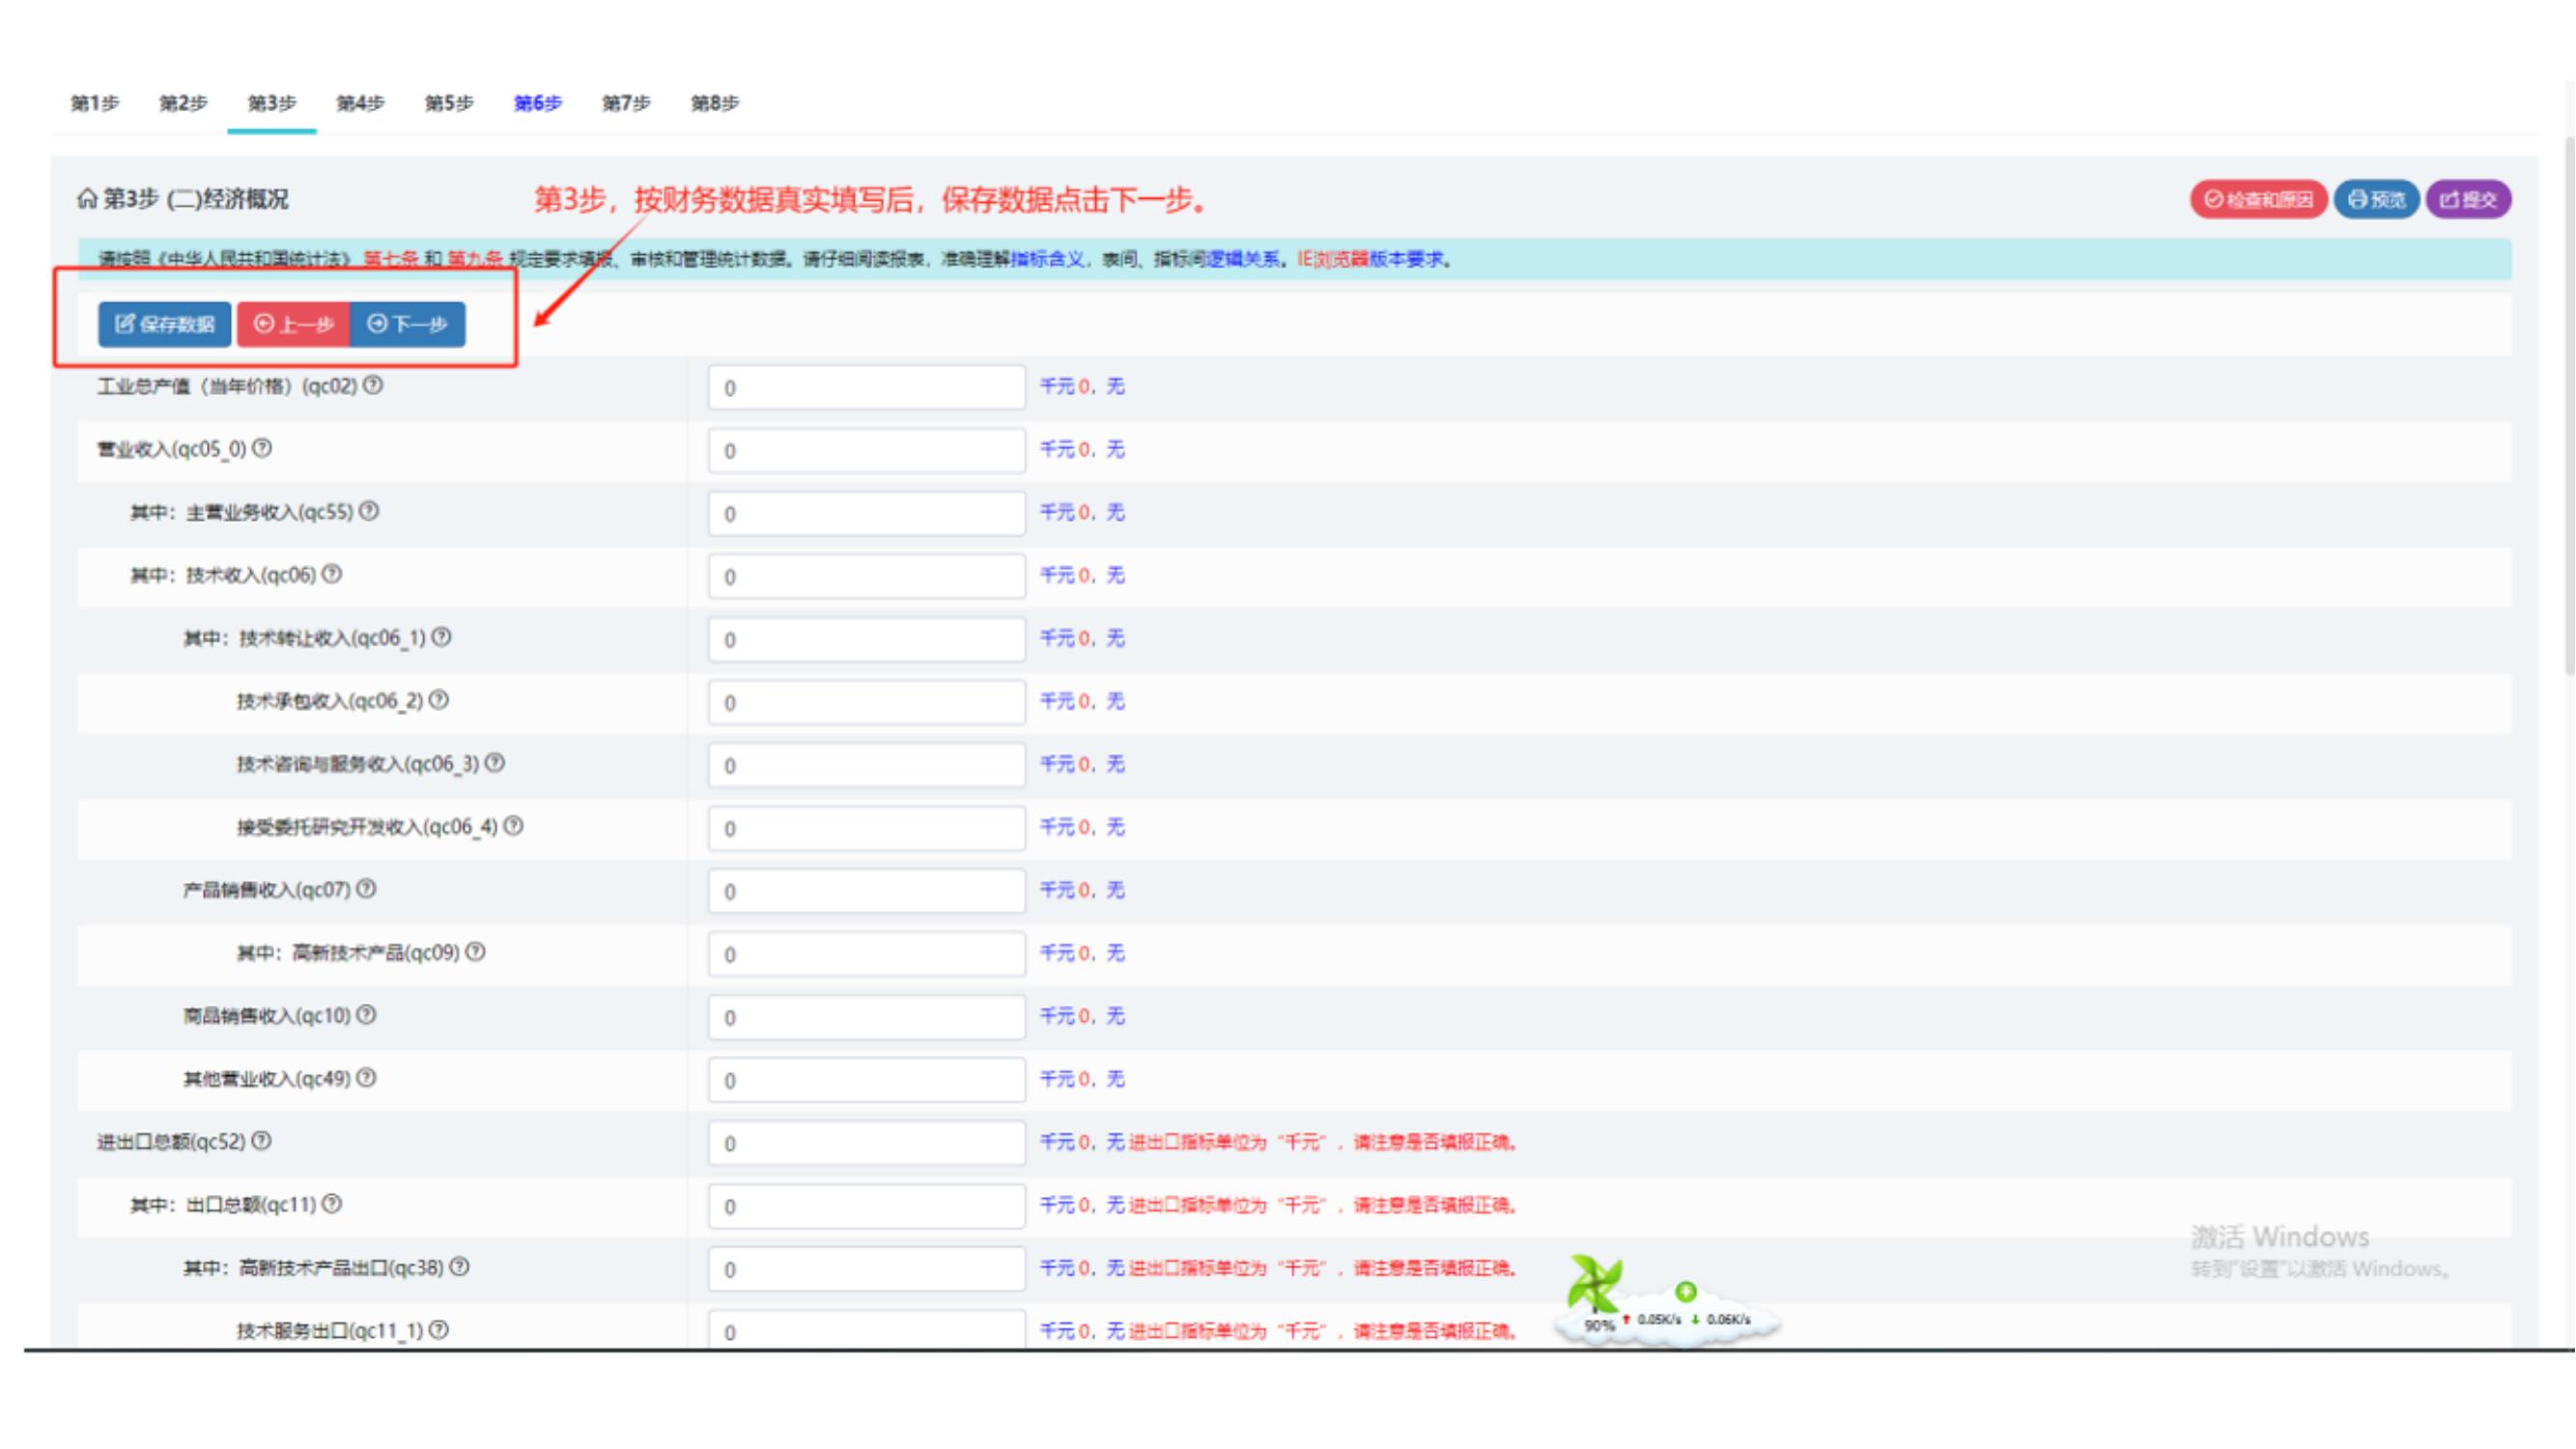Click help icon next to 高新技术产品出口 (qc38)
This screenshot has width=2576, height=1449.
459,1267
